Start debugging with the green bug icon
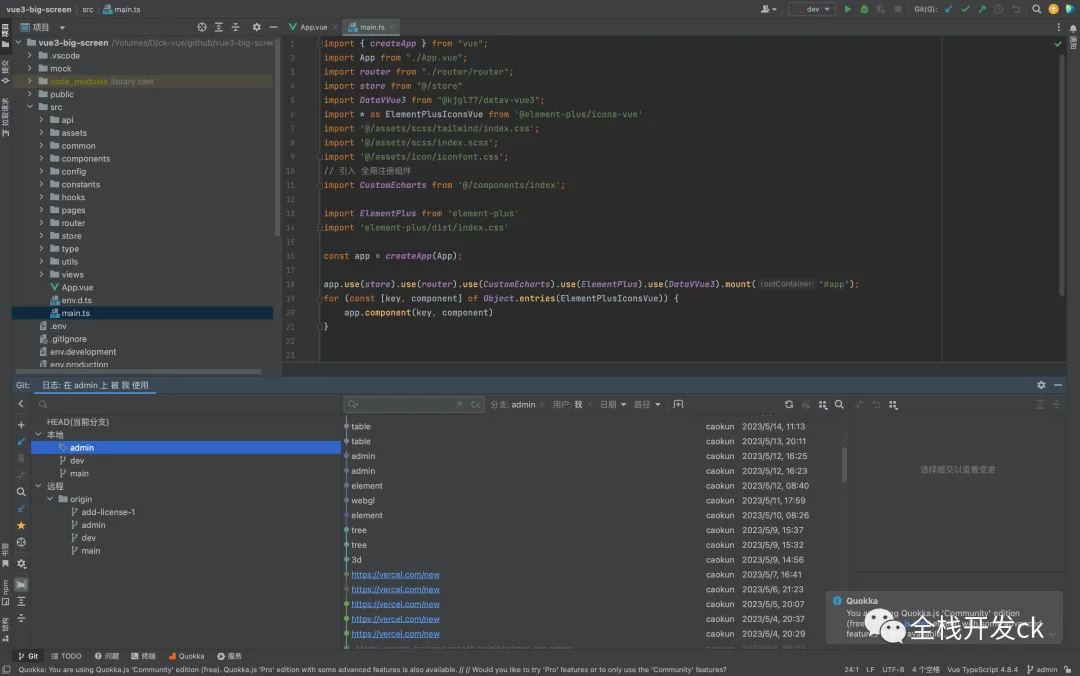1080x676 pixels. (x=865, y=9)
